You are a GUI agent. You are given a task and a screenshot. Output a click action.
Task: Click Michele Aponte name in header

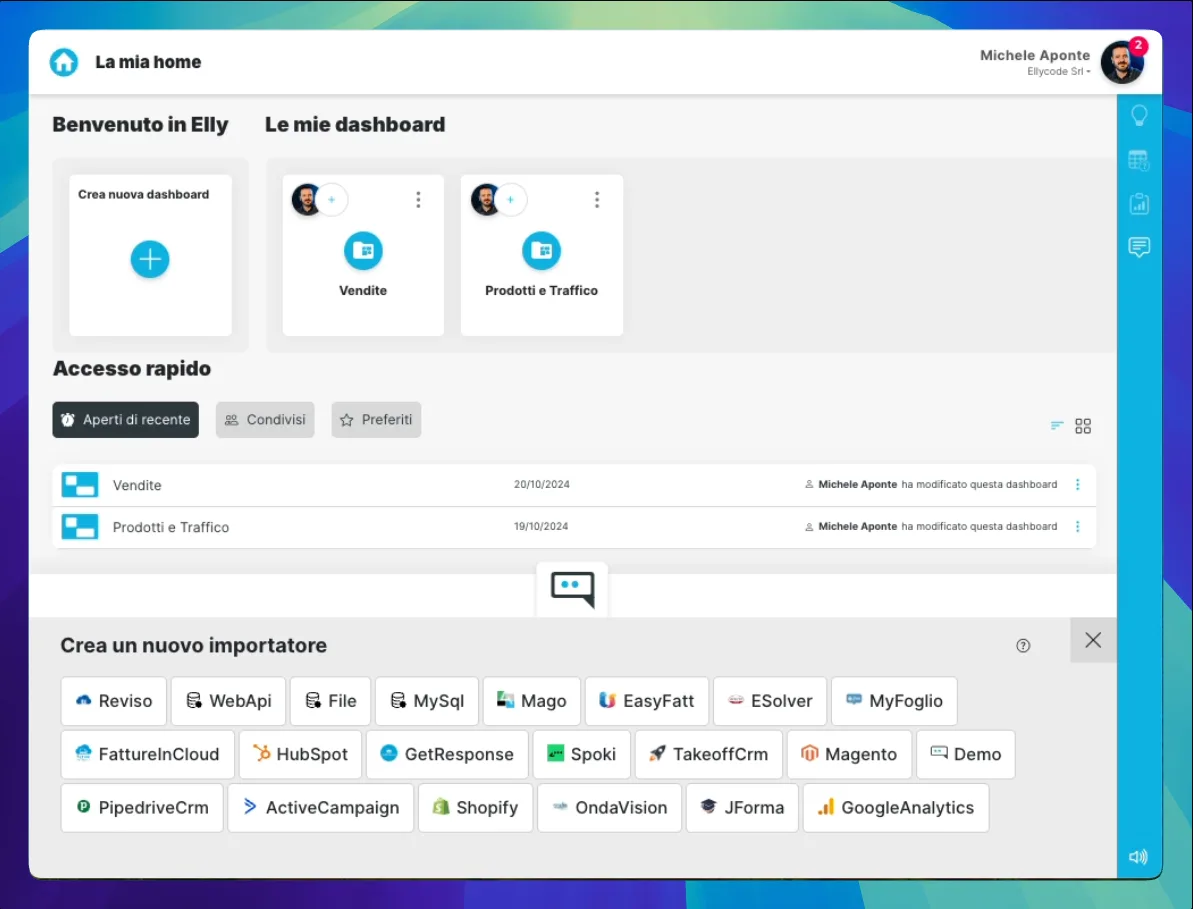coord(1035,56)
